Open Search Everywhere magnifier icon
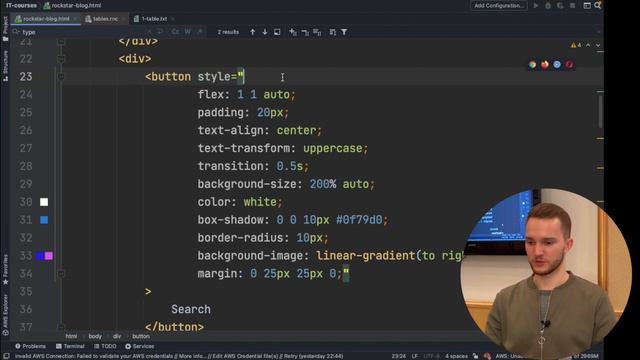The height and width of the screenshot is (360, 640). (x=598, y=6)
